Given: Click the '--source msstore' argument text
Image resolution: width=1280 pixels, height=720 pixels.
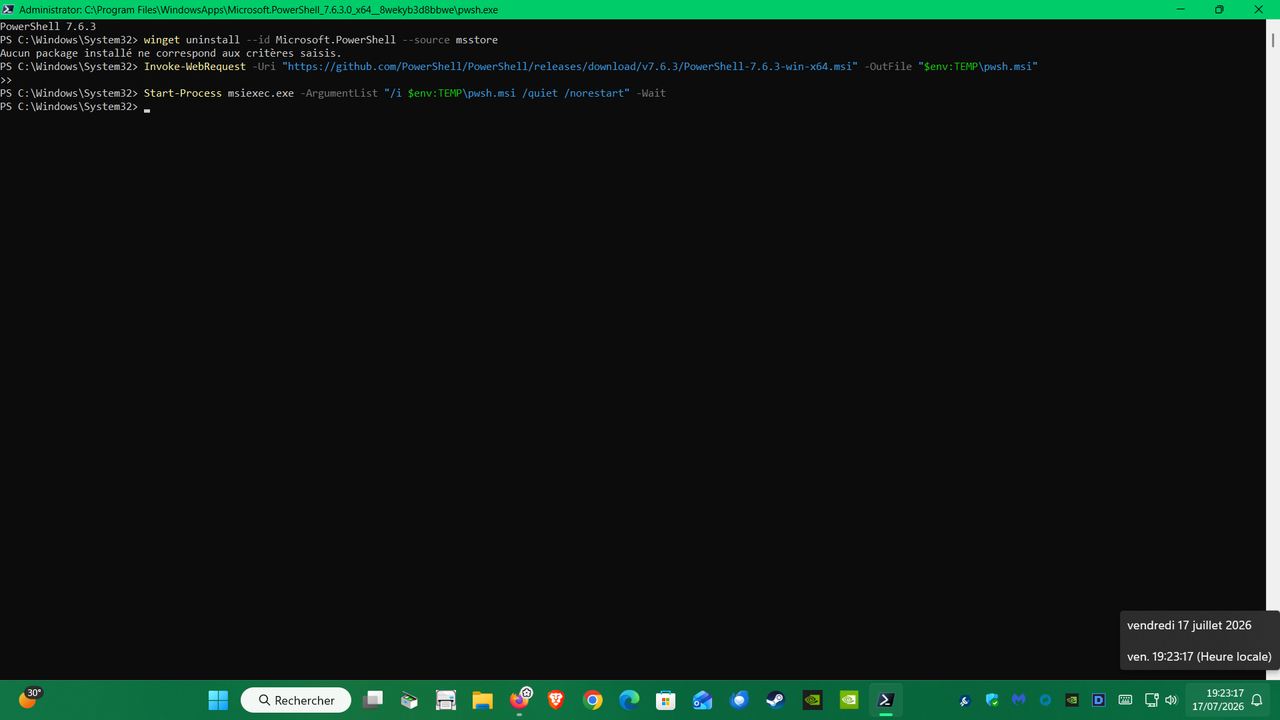Looking at the screenshot, I should [450, 40].
